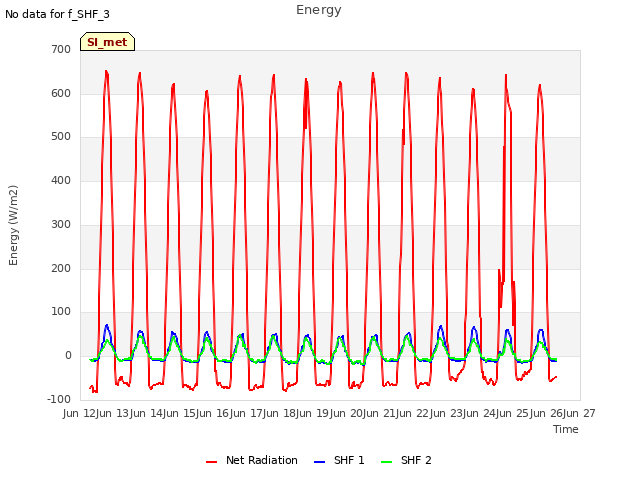Click the 600 y-axis tick label
The image size is (640, 480).
[61, 93]
